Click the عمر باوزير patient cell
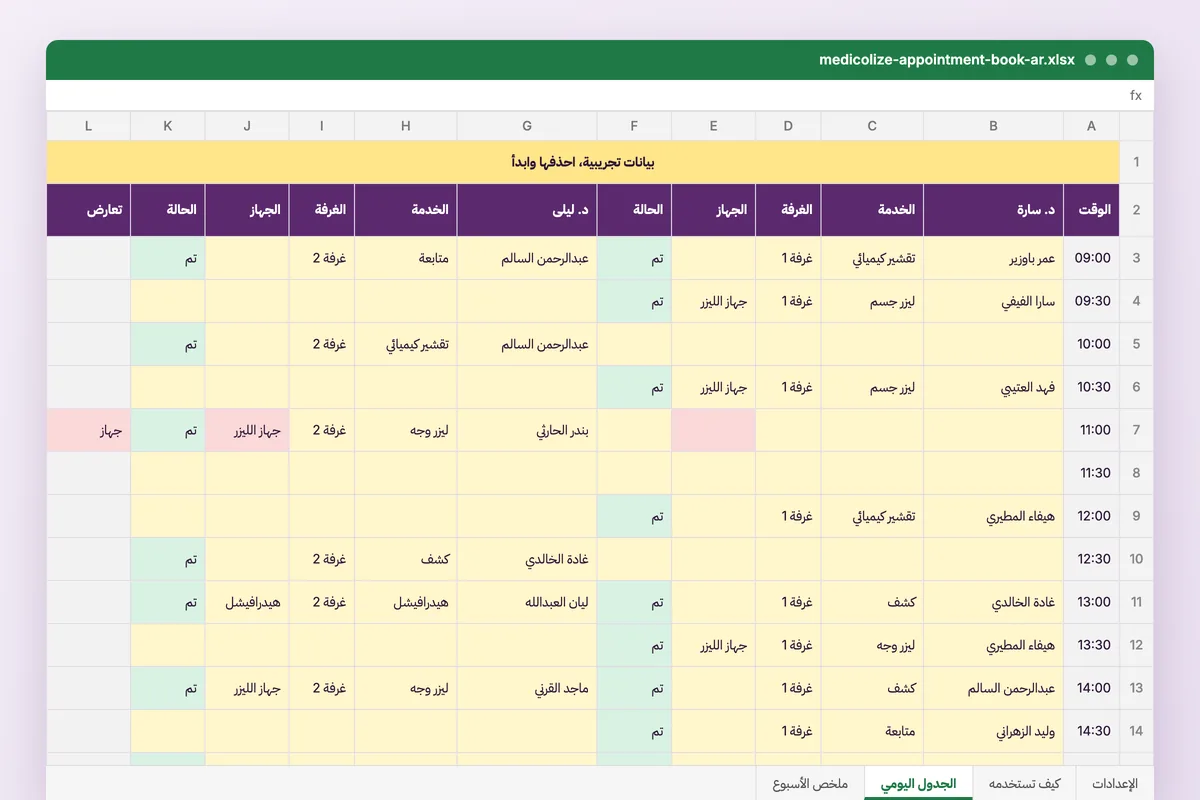Image resolution: width=1200 pixels, height=800 pixels. coord(993,258)
